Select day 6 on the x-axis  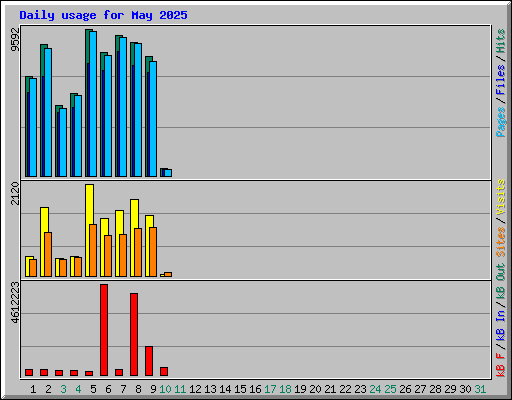click(x=108, y=389)
